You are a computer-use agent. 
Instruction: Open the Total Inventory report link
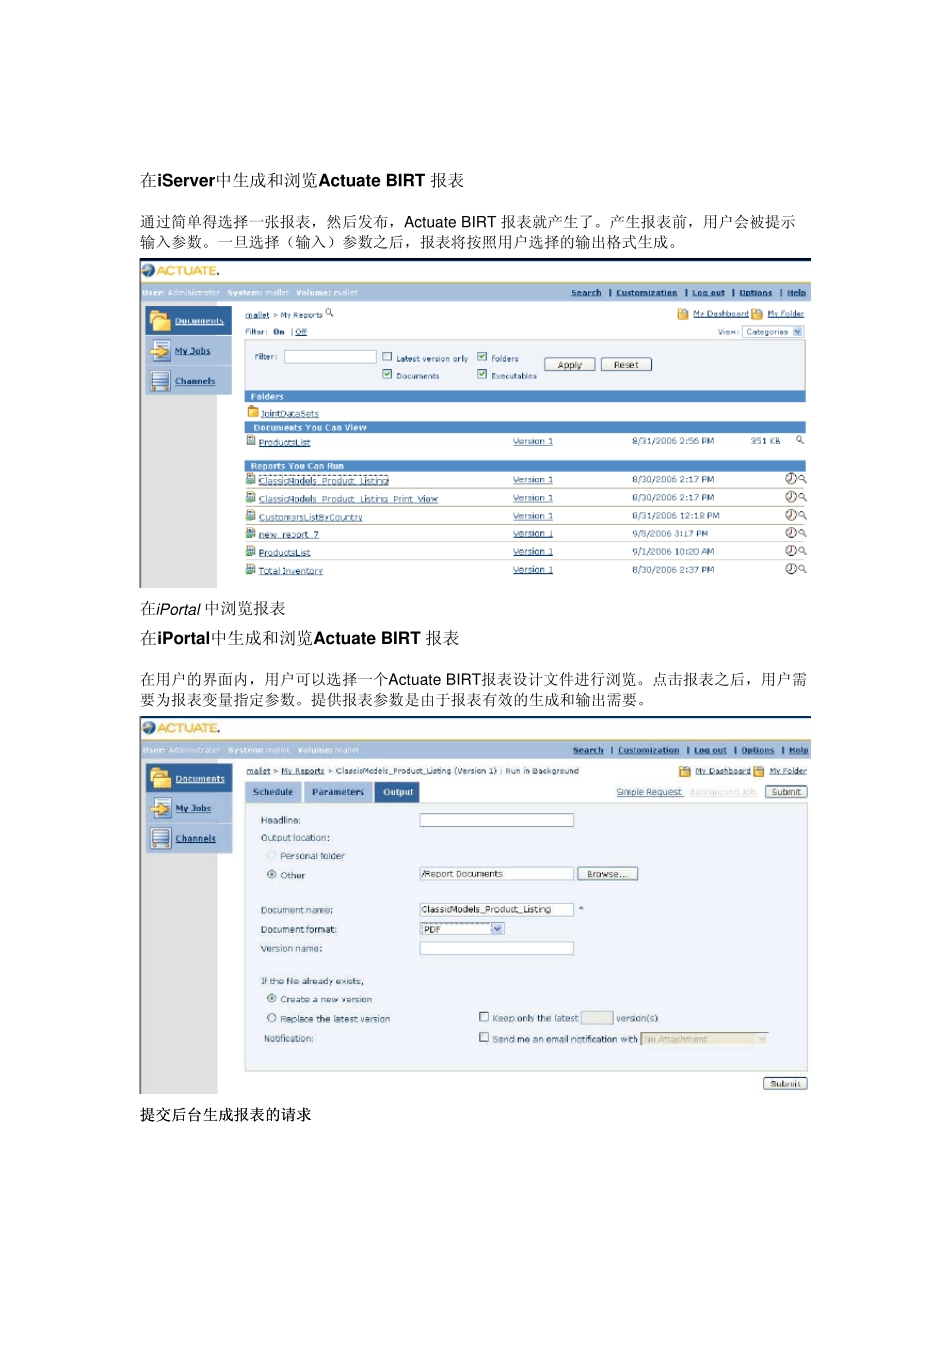pos(290,571)
